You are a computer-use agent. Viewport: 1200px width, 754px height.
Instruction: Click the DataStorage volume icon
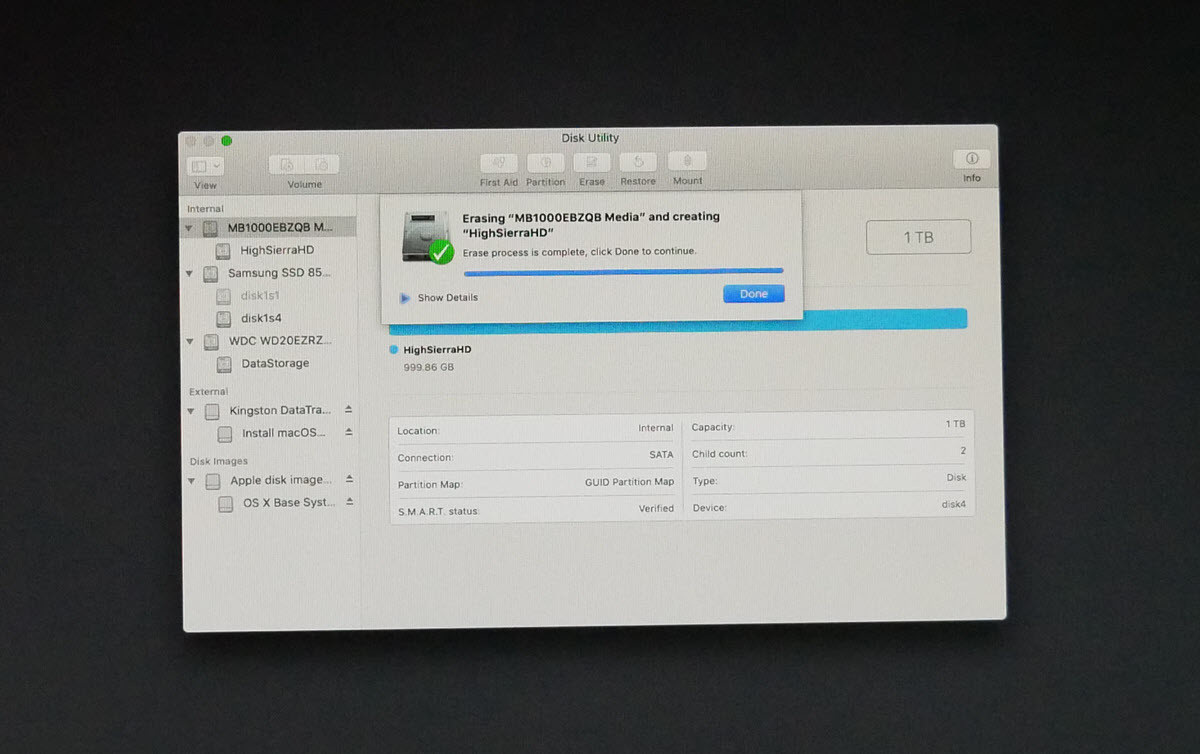pos(225,365)
